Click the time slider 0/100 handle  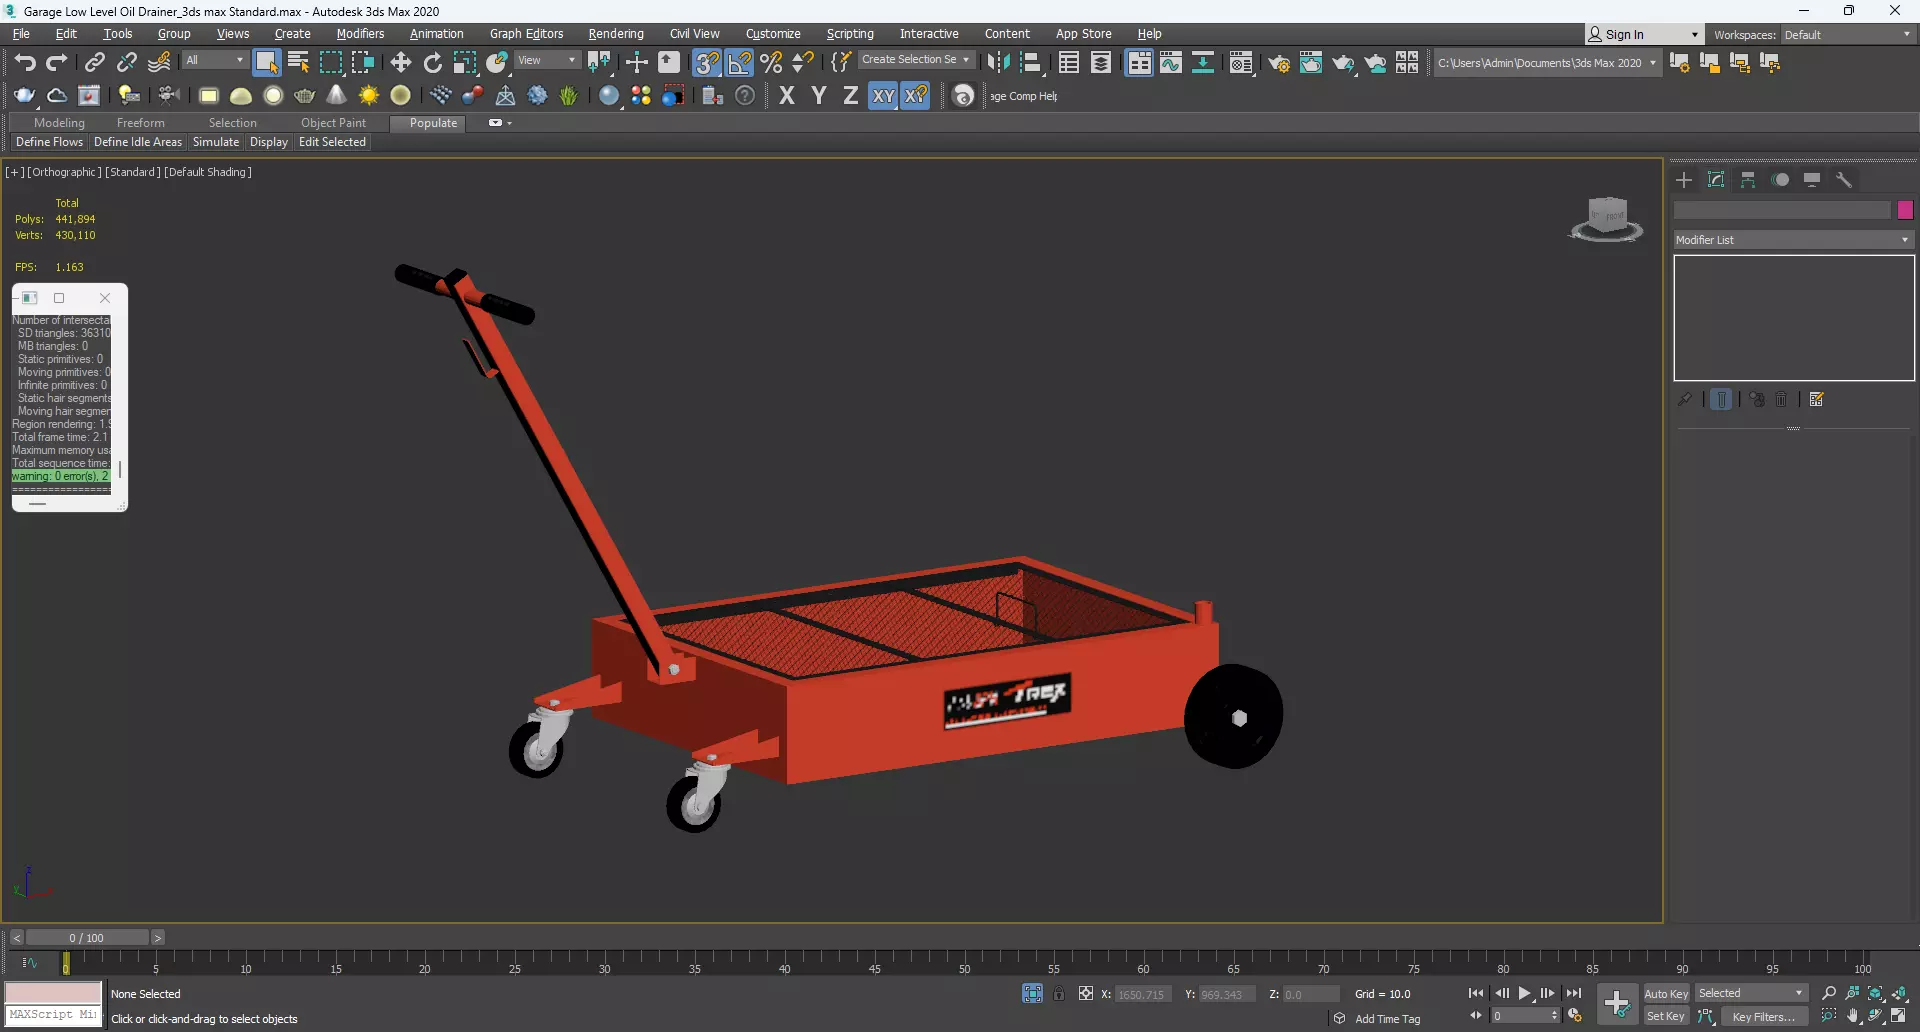(x=87, y=938)
